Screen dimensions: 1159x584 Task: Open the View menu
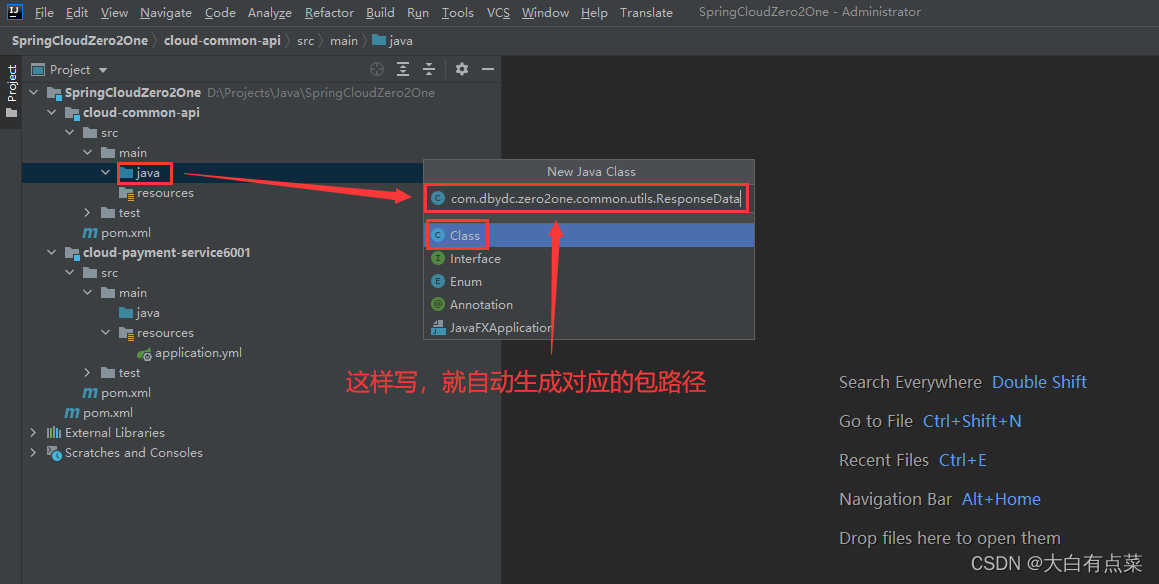pyautogui.click(x=114, y=13)
